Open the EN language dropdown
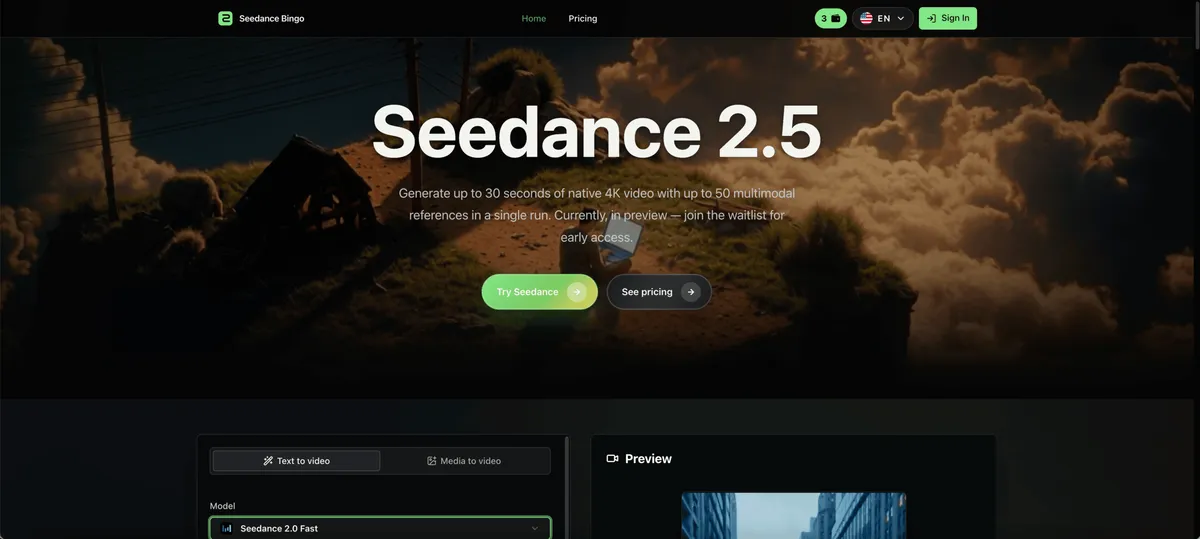Screen dimensions: 1200x539 [883, 18]
